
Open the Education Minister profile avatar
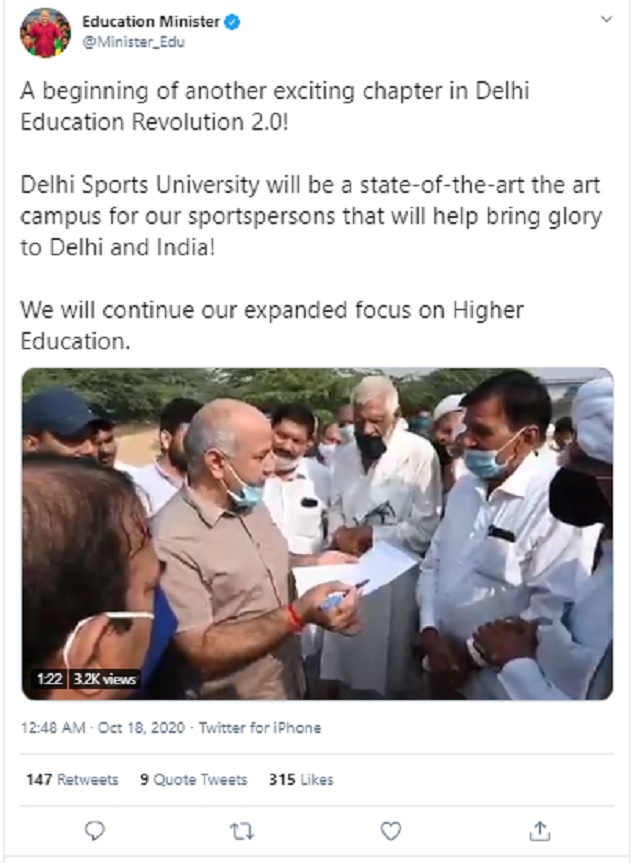click(45, 32)
